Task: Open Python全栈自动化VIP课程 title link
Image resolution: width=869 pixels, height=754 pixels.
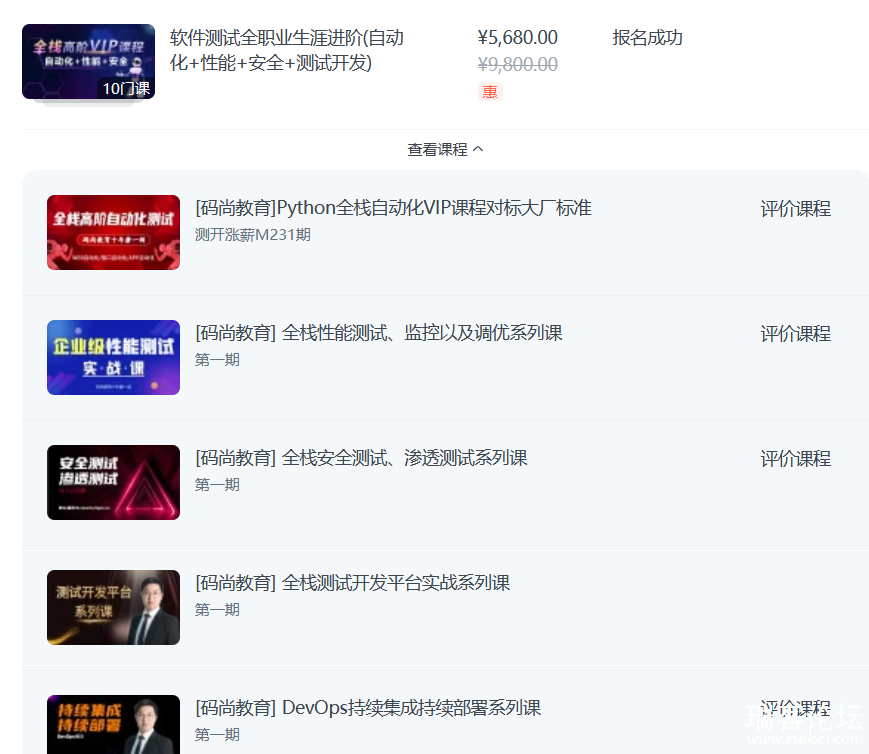Action: pos(393,208)
